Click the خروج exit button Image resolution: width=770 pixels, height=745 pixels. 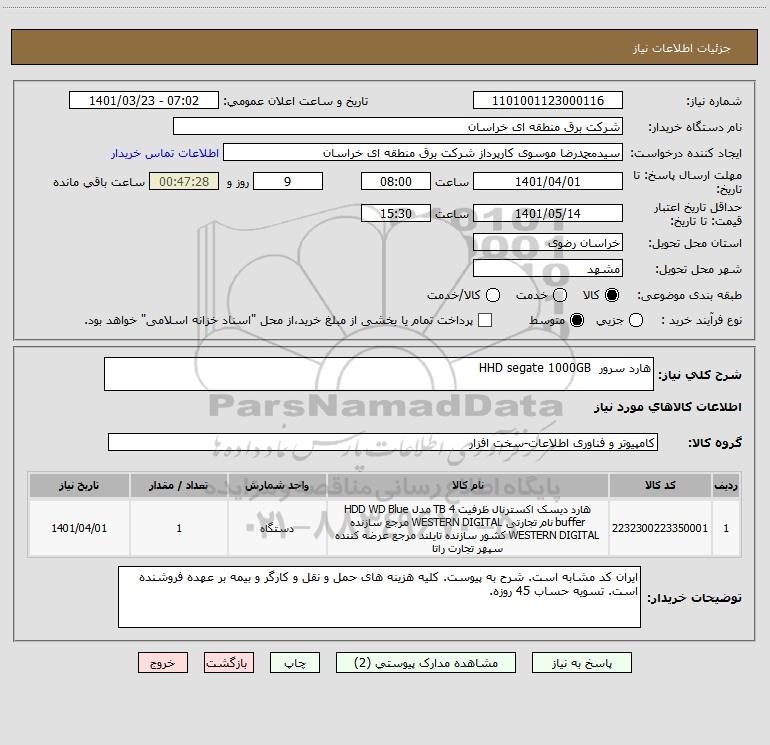(163, 662)
